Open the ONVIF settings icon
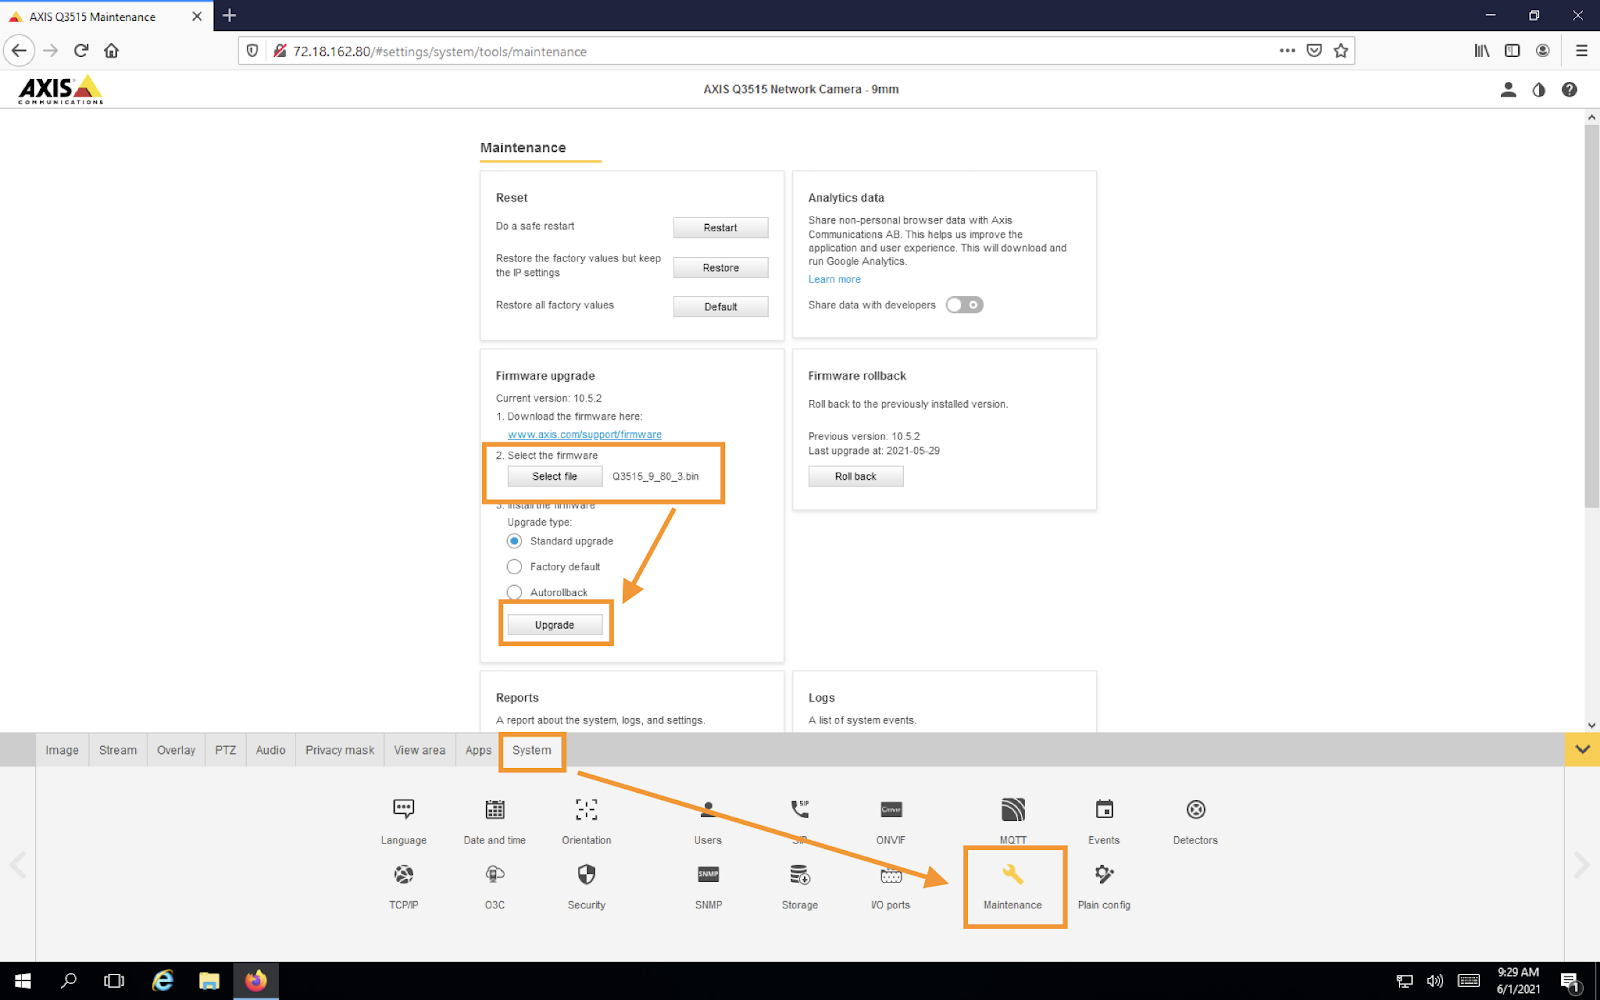1600x1000 pixels. click(889, 815)
